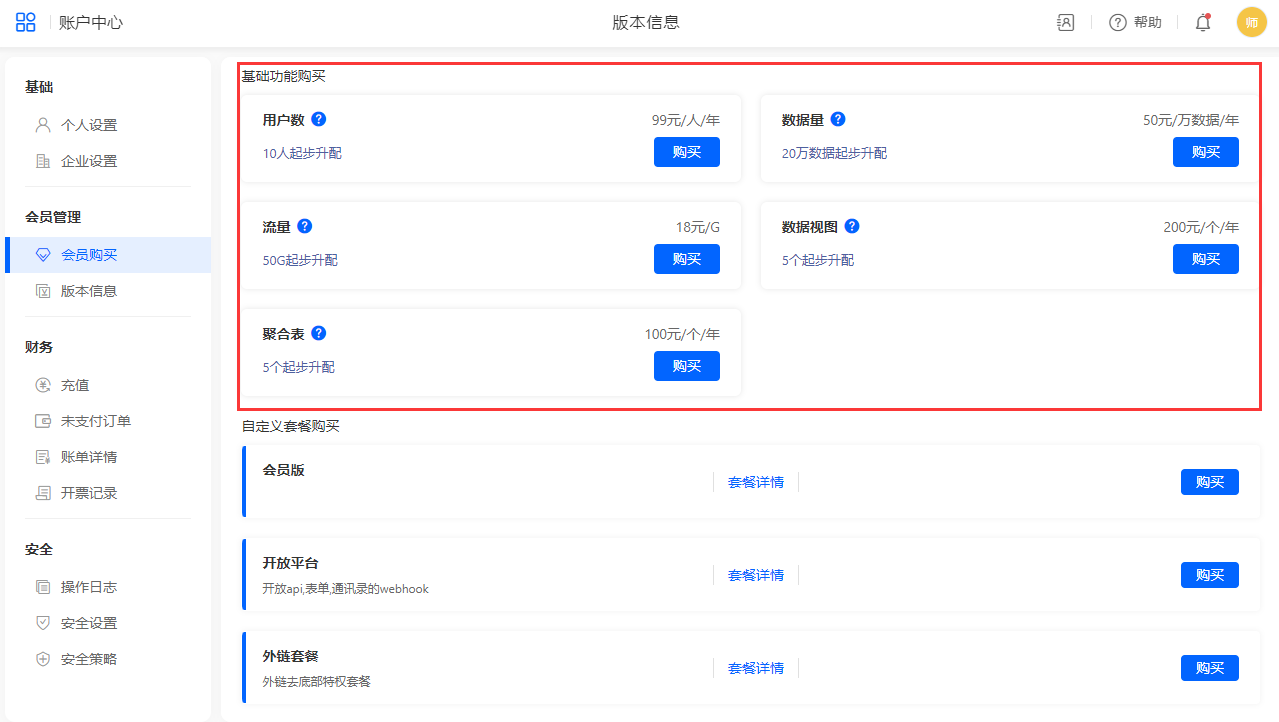Viewport: 1279px width, 722px height.
Task: Click the notification bell icon
Action: (1202, 22)
